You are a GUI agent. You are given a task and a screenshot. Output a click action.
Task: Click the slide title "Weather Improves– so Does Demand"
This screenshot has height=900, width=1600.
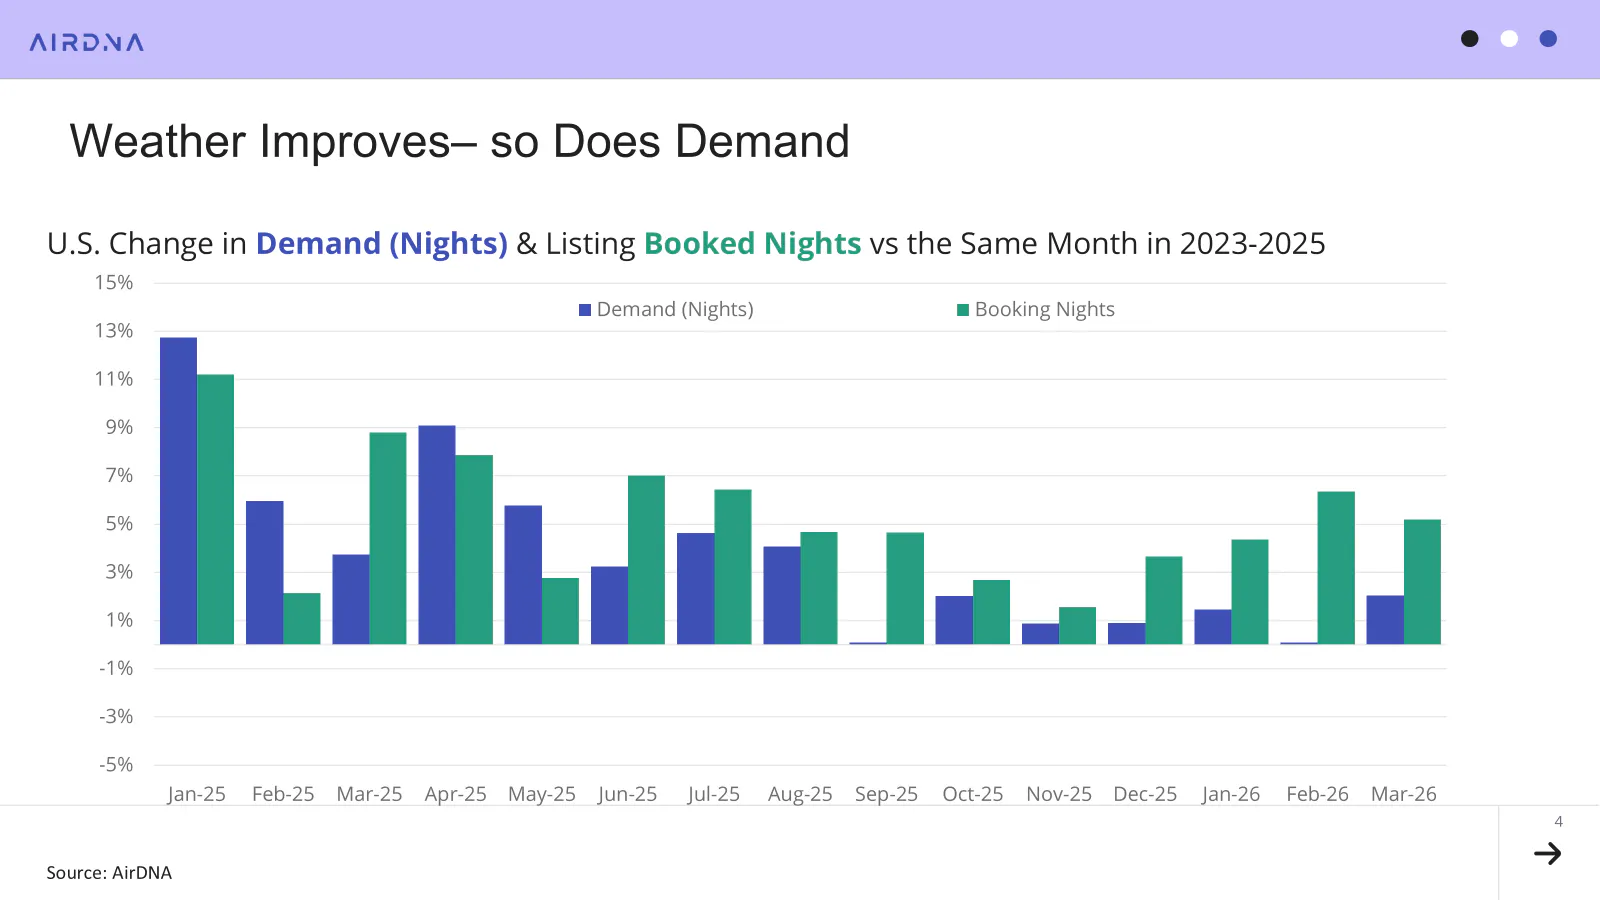[459, 141]
